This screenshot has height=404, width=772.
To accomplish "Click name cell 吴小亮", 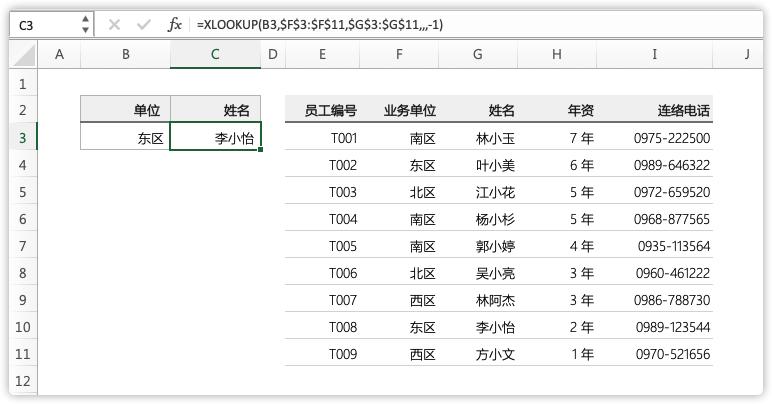I will pyautogui.click(x=478, y=273).
